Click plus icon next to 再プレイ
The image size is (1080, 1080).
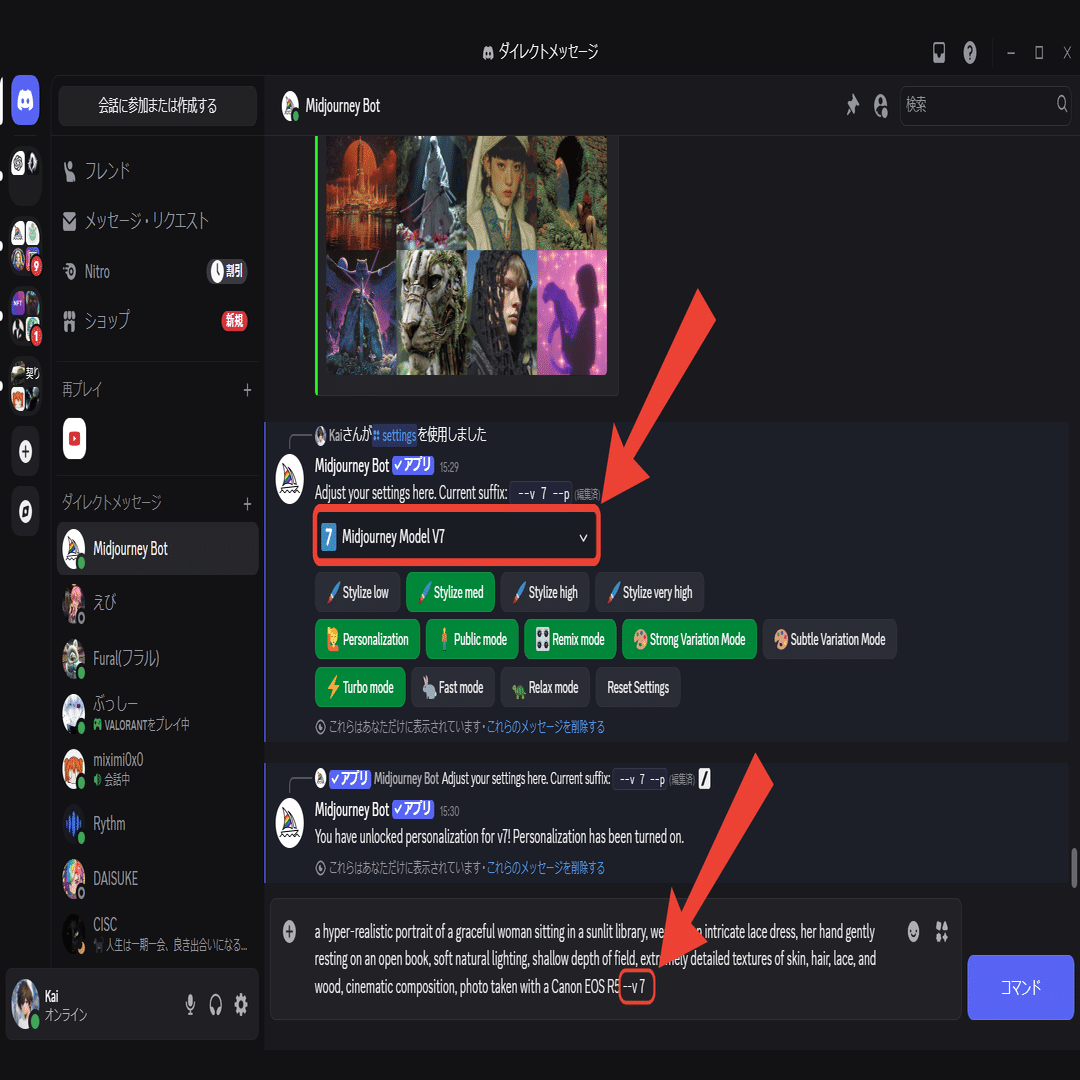[x=247, y=391]
